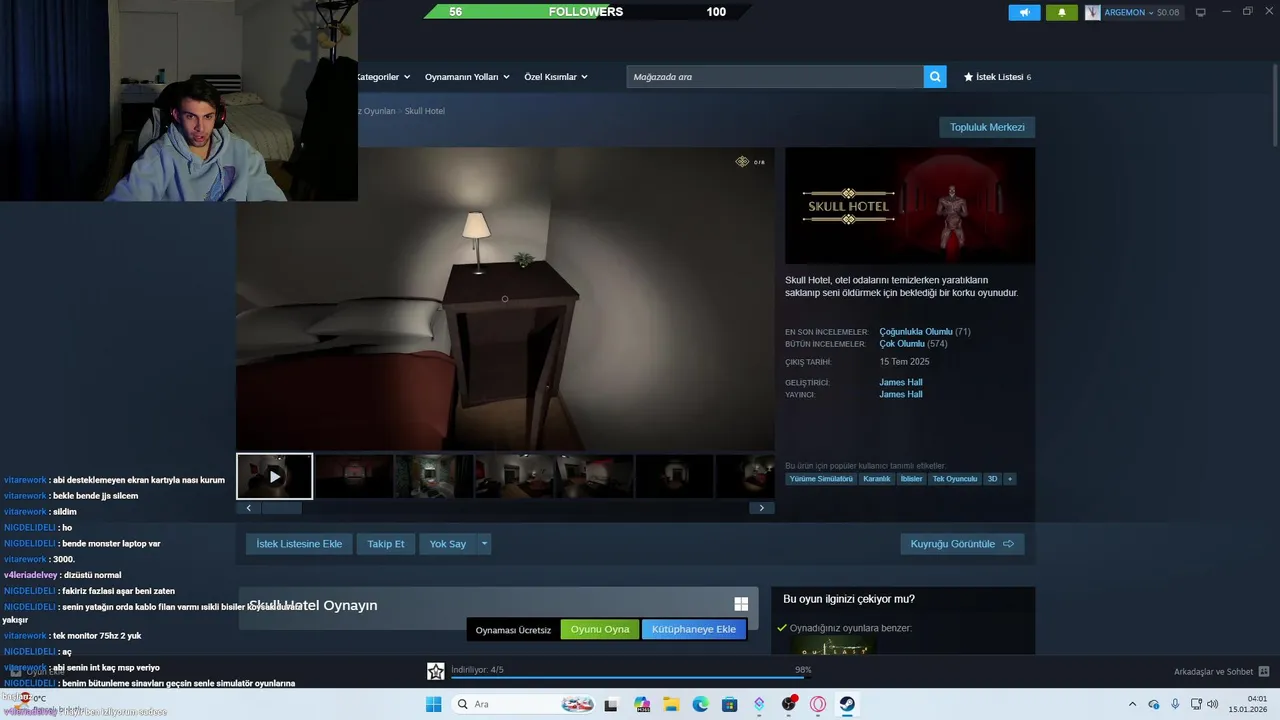
Task: Select the 3D tag
Action: point(993,479)
